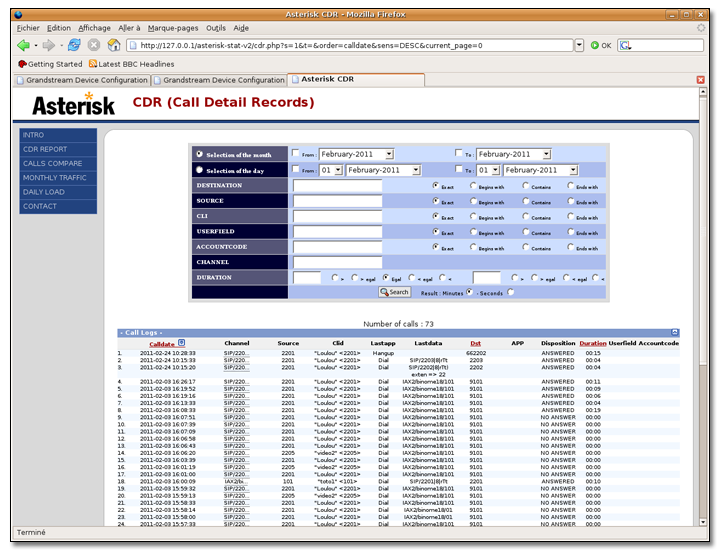Open the Edition menu

point(59,28)
